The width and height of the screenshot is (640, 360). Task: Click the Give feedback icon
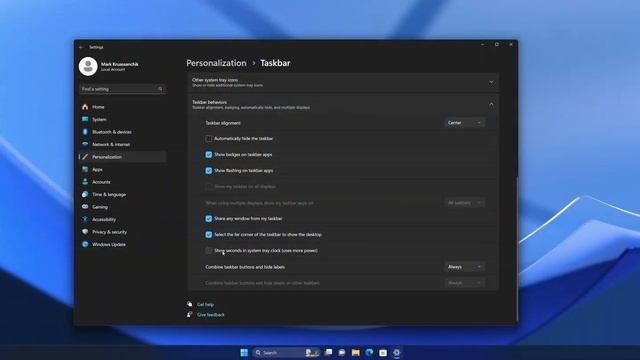coord(190,314)
